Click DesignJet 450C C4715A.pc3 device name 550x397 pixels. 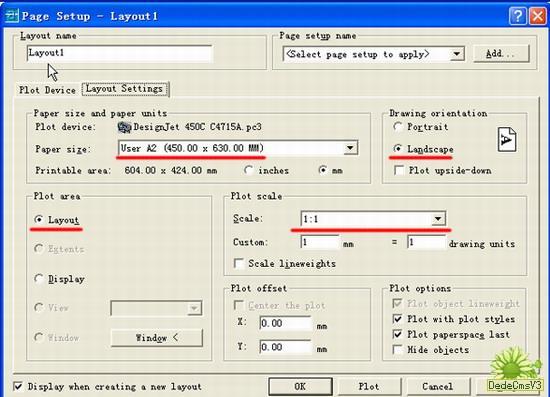[197, 127]
